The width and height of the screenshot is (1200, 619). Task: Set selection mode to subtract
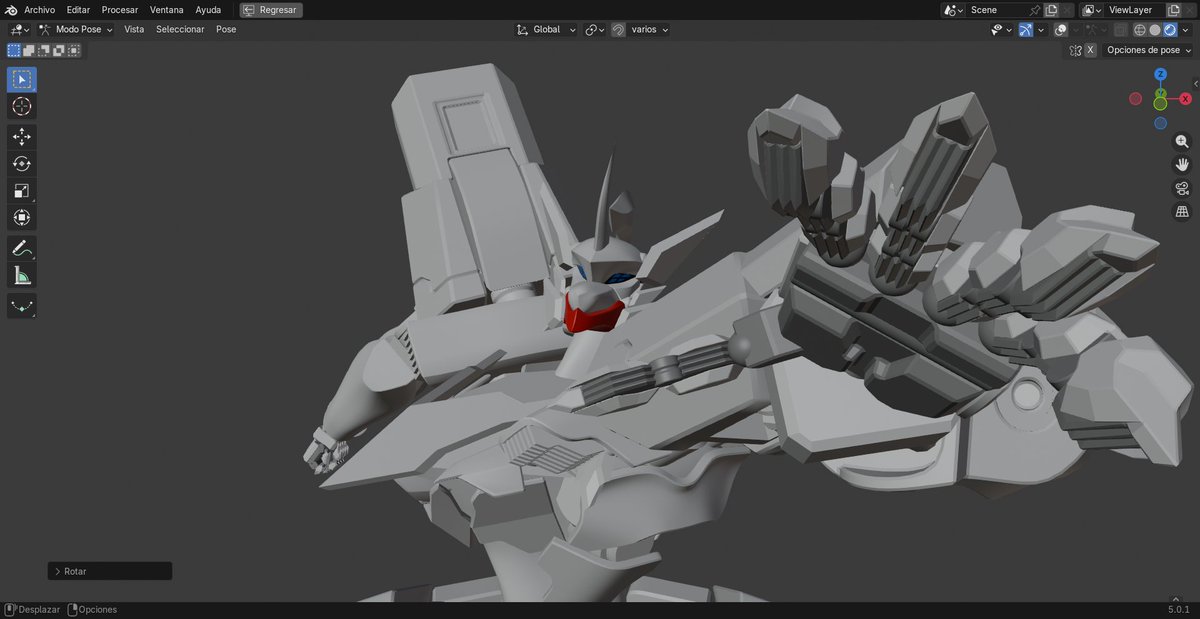pyautogui.click(x=44, y=50)
